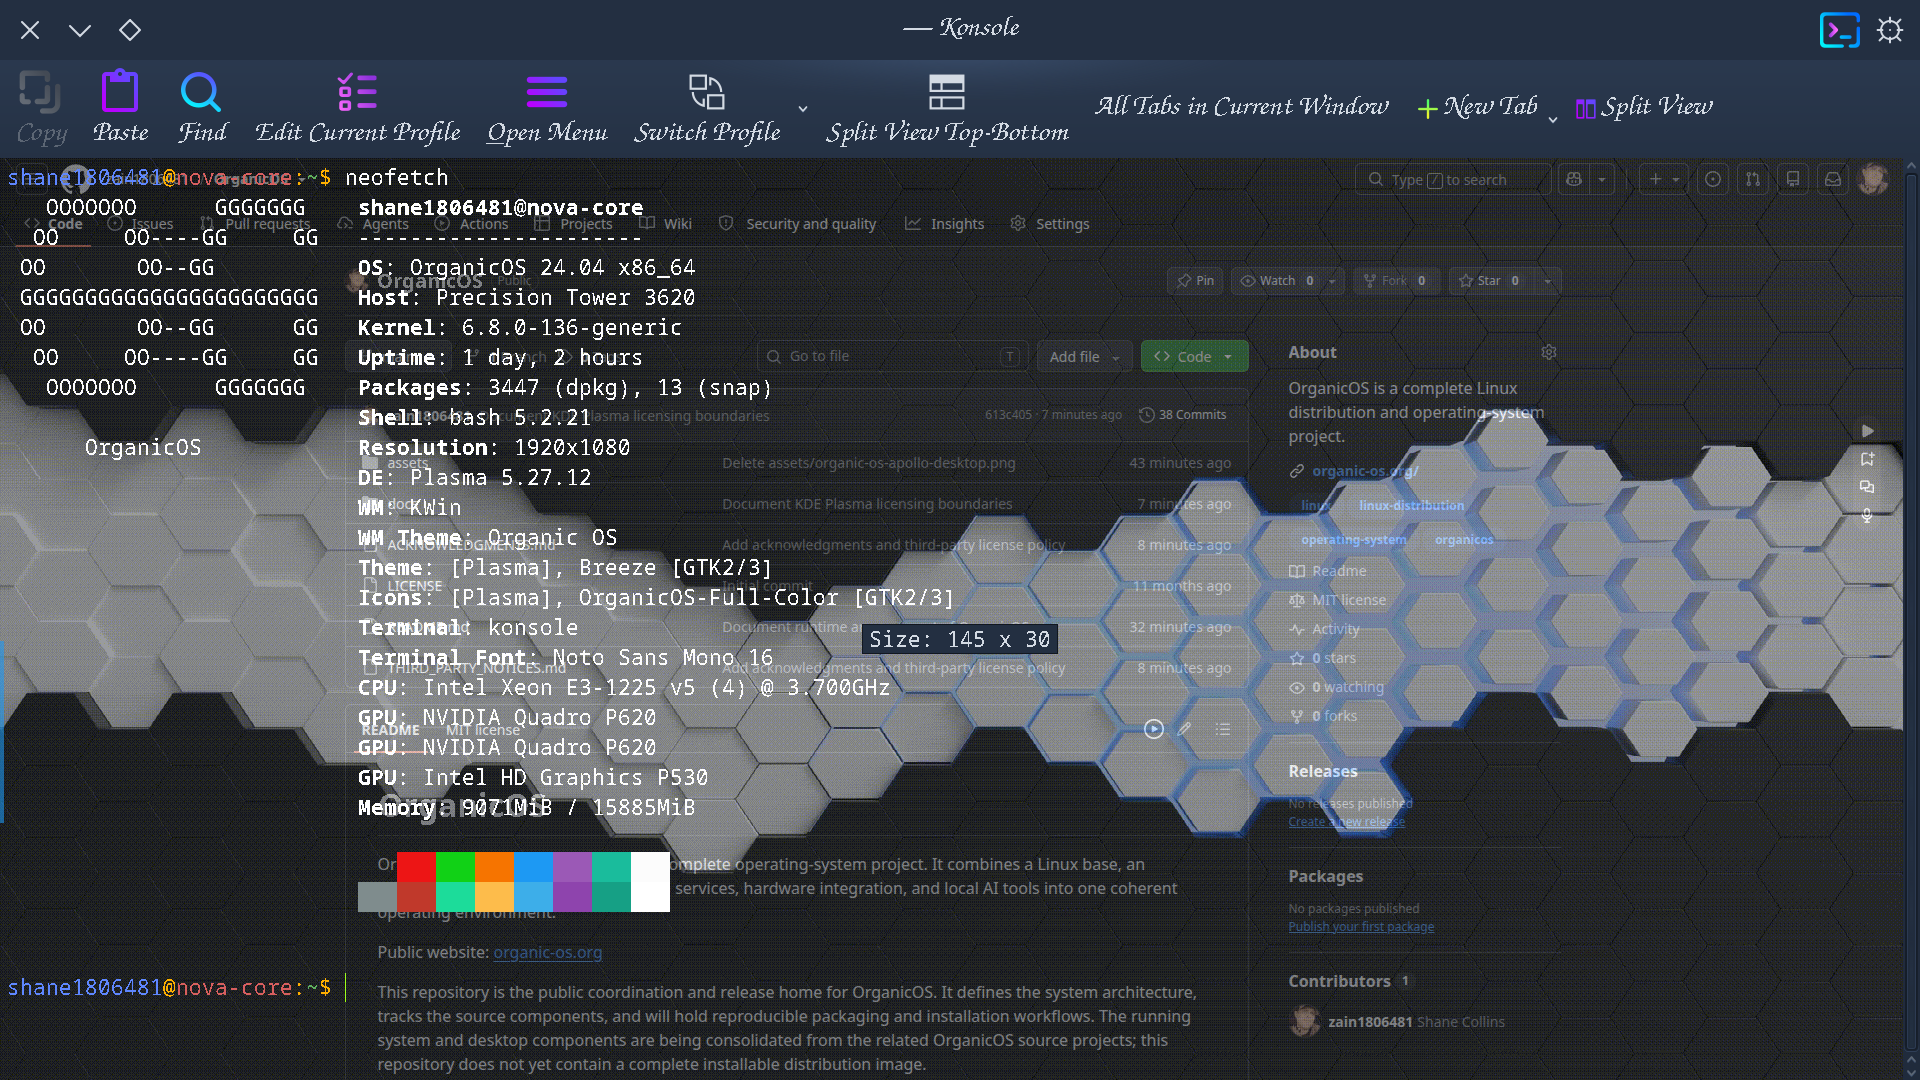Expand the Copilot dropdown arrow in GitHub header
Viewport: 1920px width, 1080px height.
click(1602, 179)
